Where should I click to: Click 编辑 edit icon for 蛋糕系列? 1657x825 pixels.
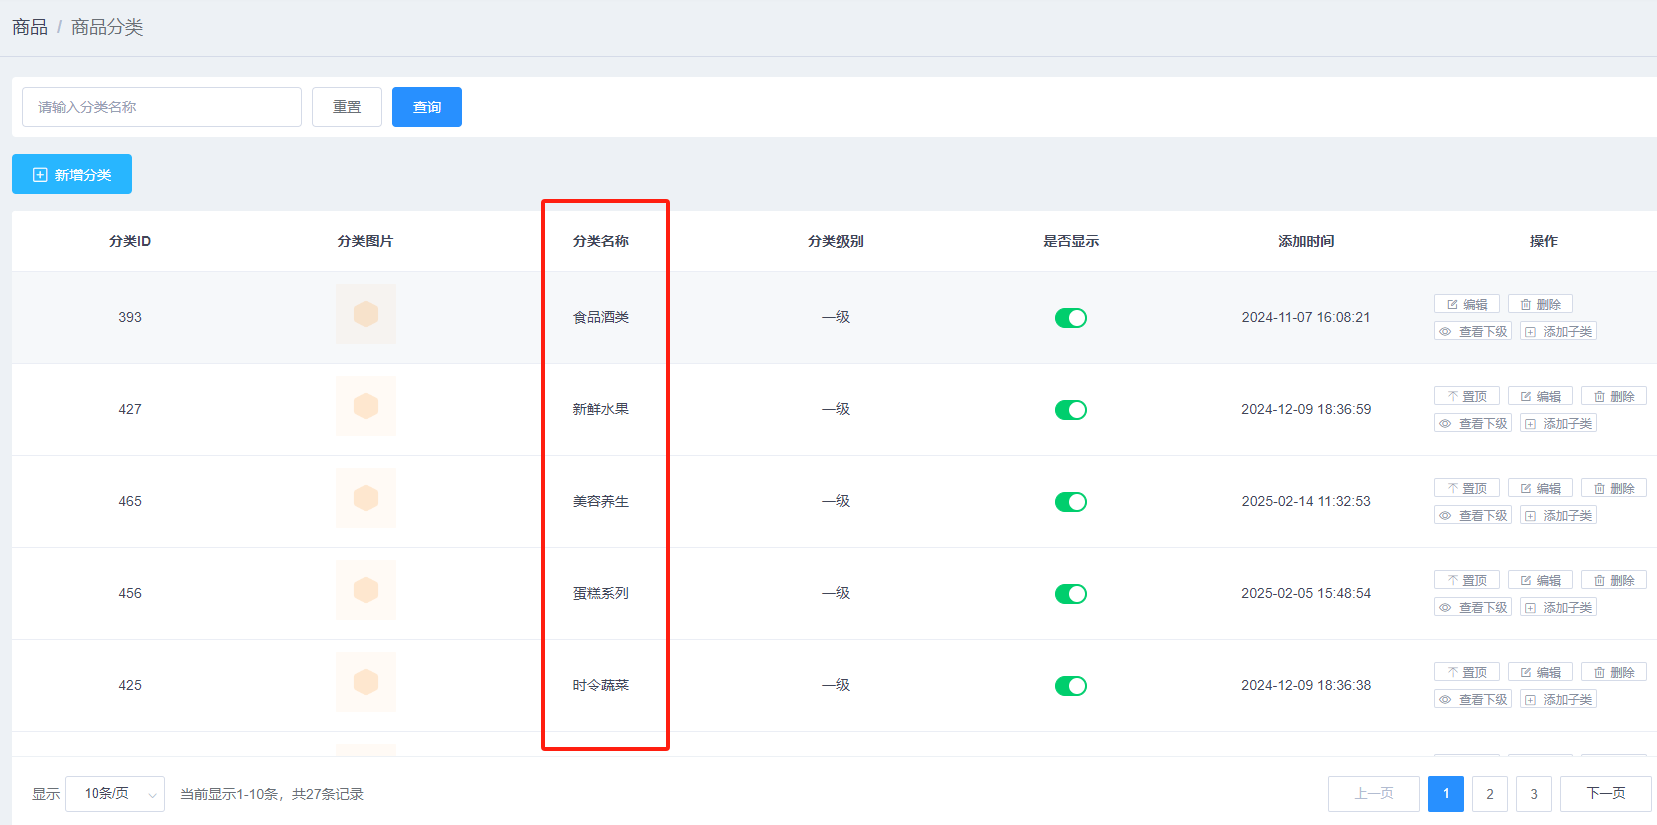click(1526, 580)
